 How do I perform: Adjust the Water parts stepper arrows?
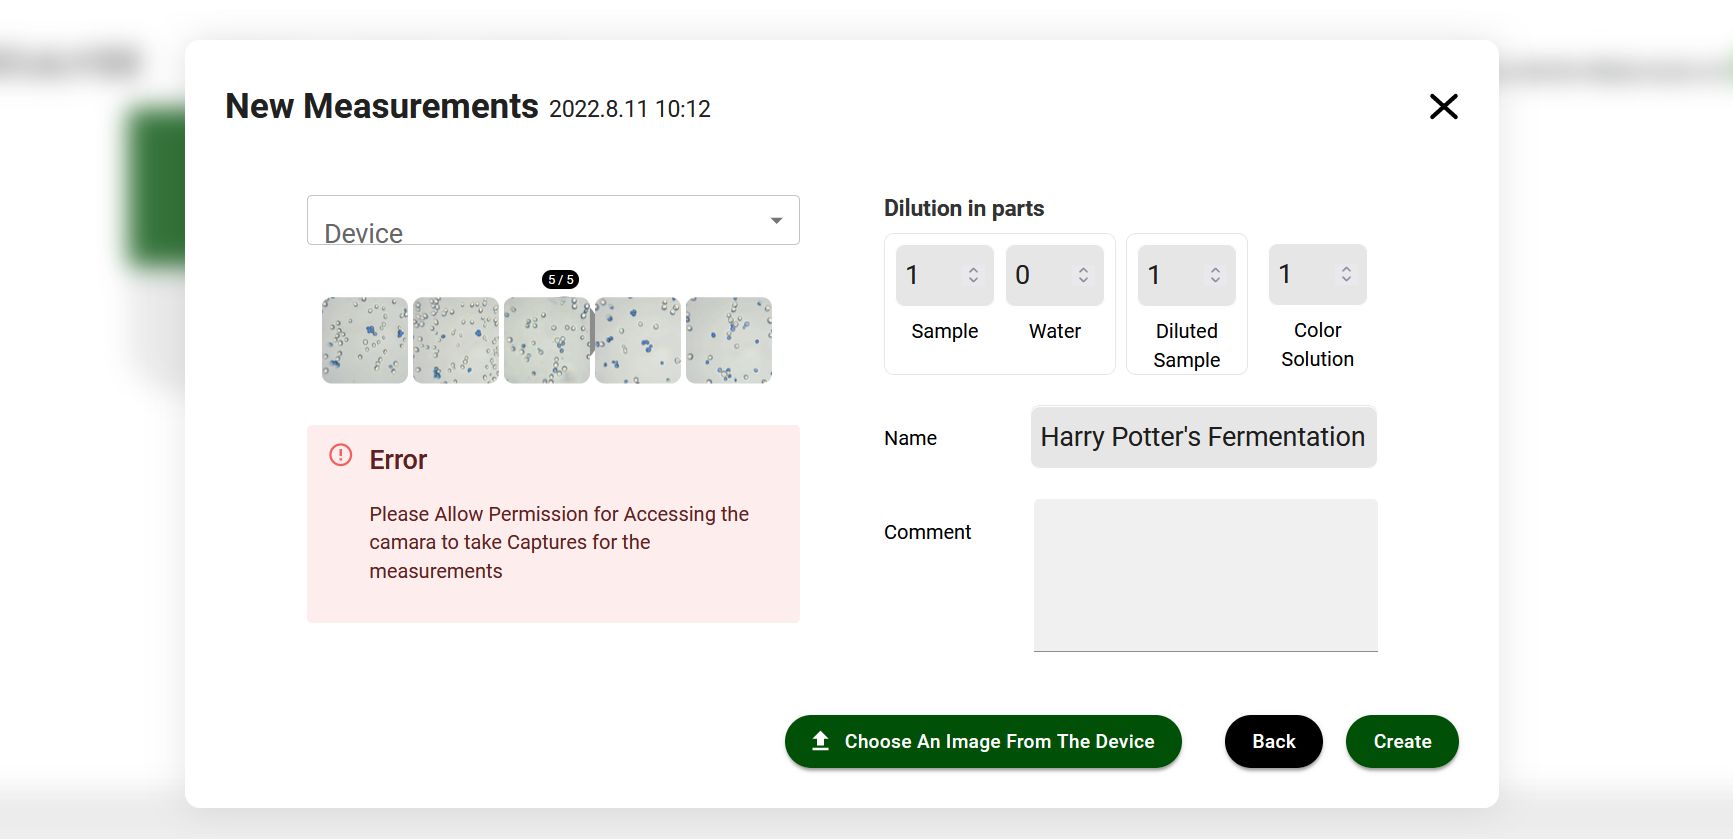[1083, 275]
